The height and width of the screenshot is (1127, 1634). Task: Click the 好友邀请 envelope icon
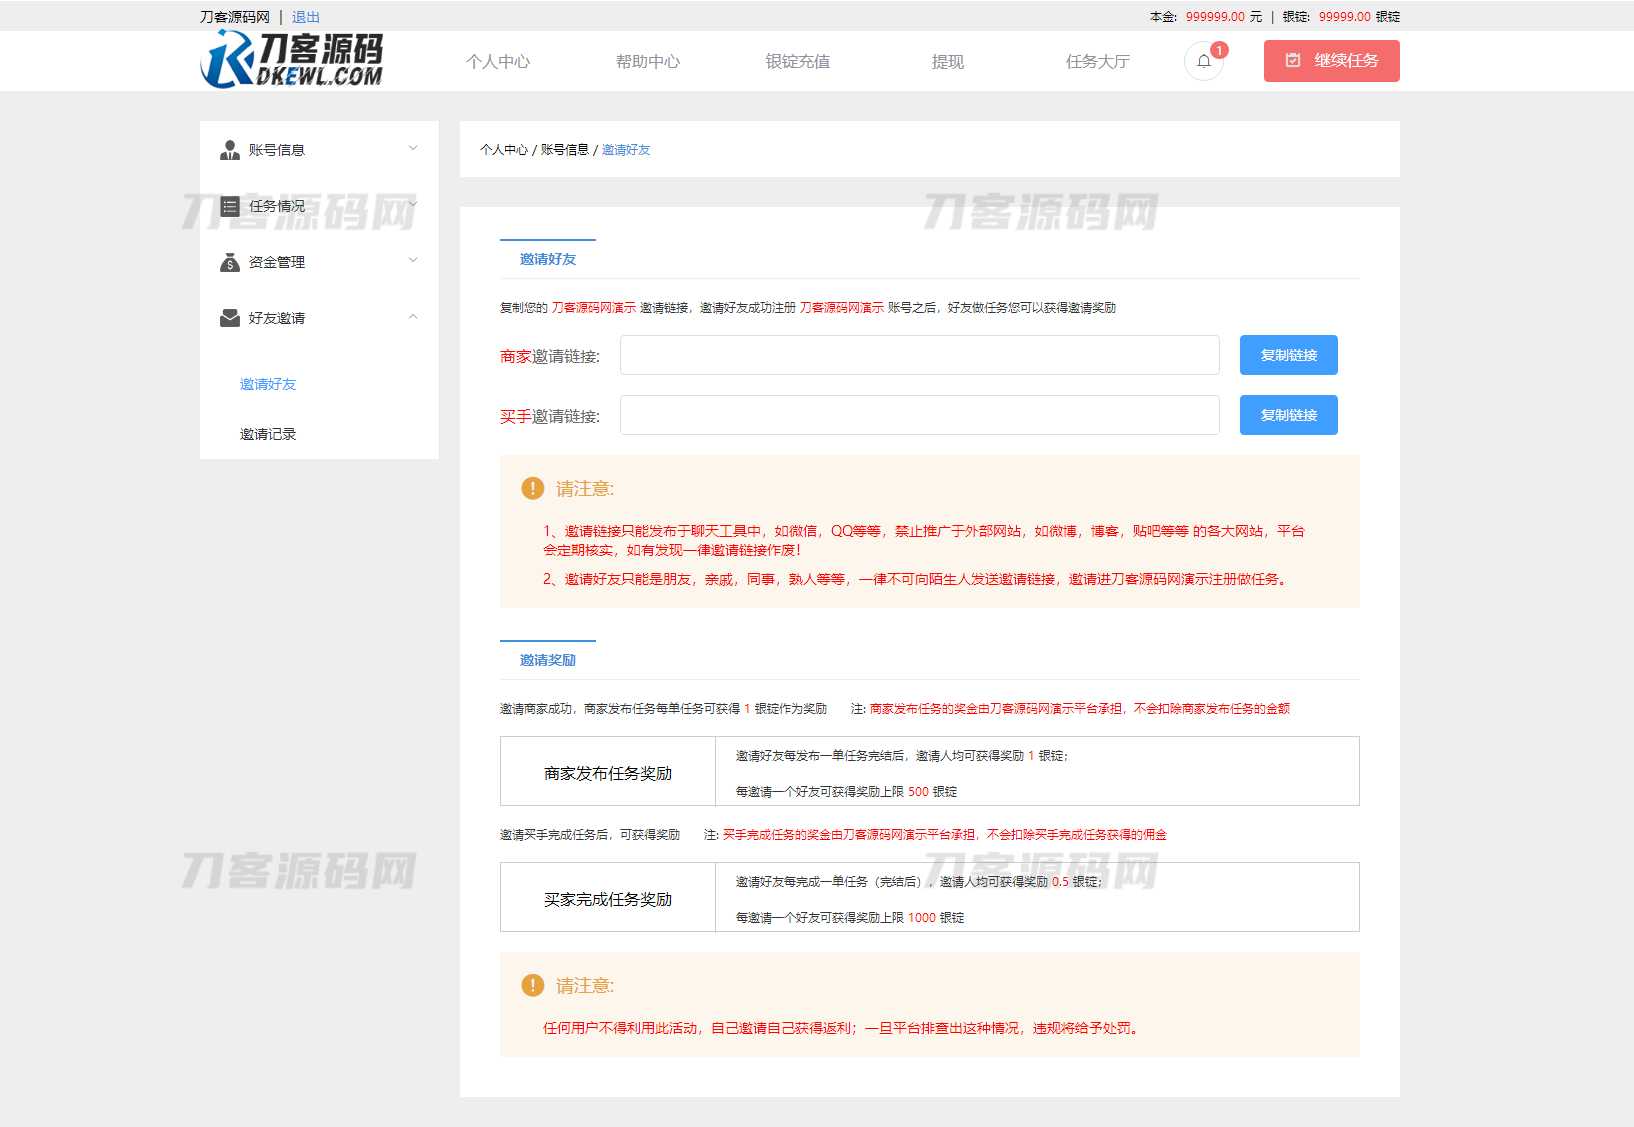(229, 318)
